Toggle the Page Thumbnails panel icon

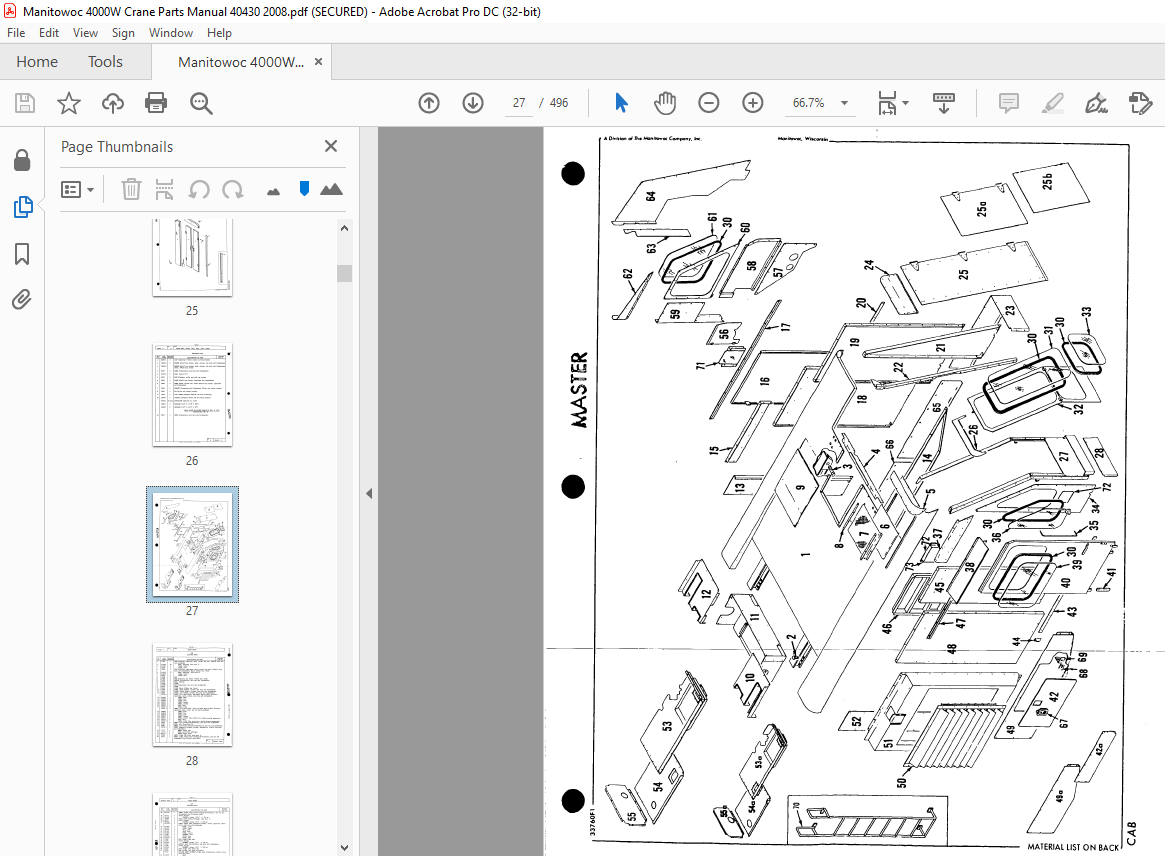[22, 207]
